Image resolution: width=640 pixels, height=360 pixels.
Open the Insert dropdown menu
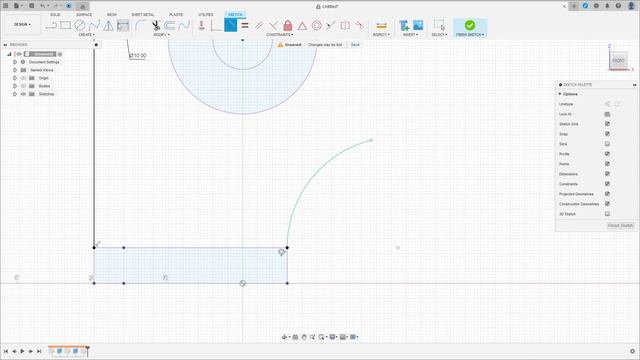coord(411,35)
